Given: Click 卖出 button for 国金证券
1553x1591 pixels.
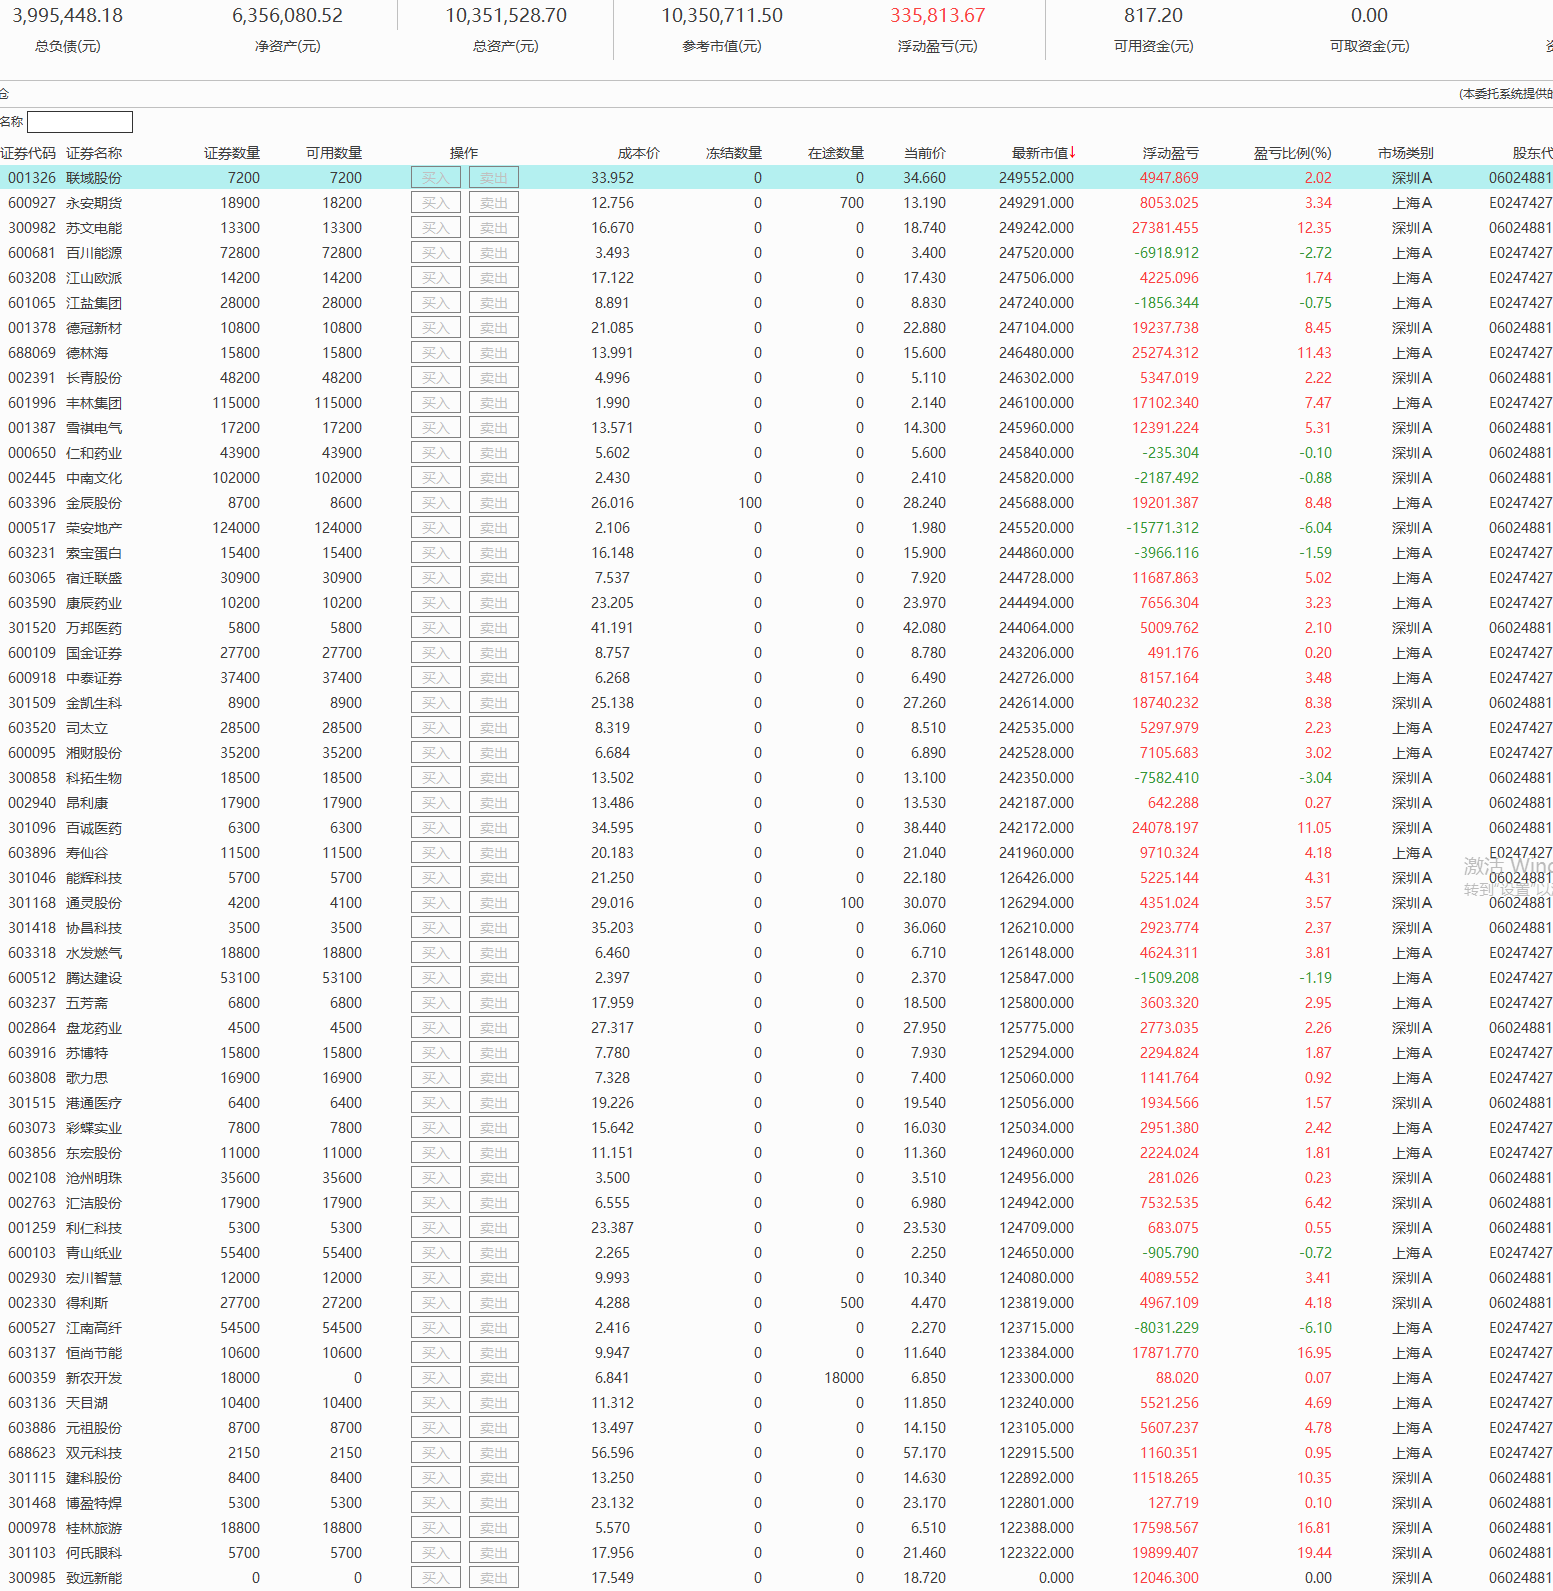Looking at the screenshot, I should pos(494,653).
